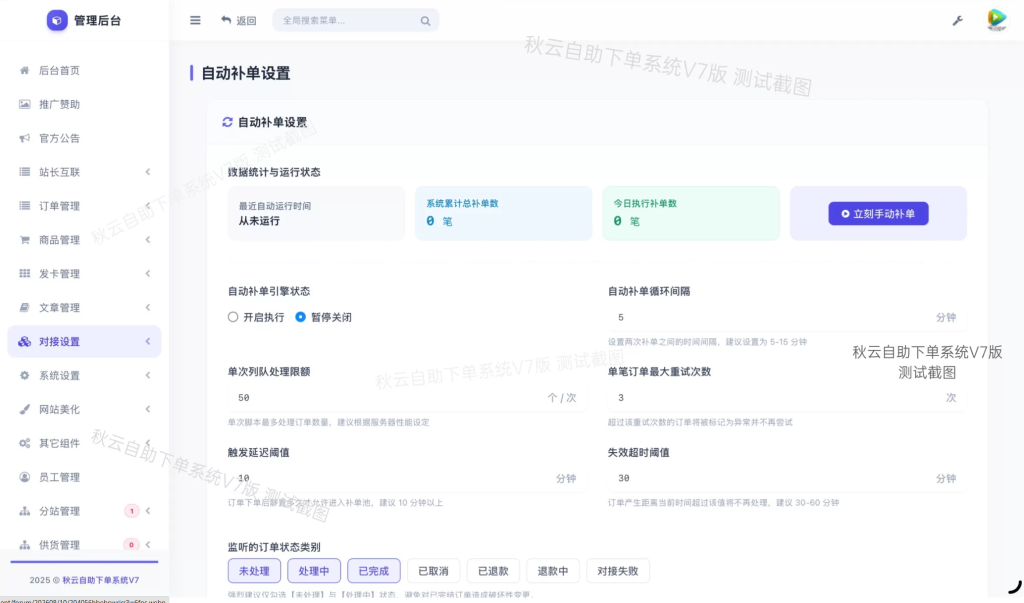Click sitemap icon beside 供货管理
This screenshot has height=603, width=1024.
24,545
